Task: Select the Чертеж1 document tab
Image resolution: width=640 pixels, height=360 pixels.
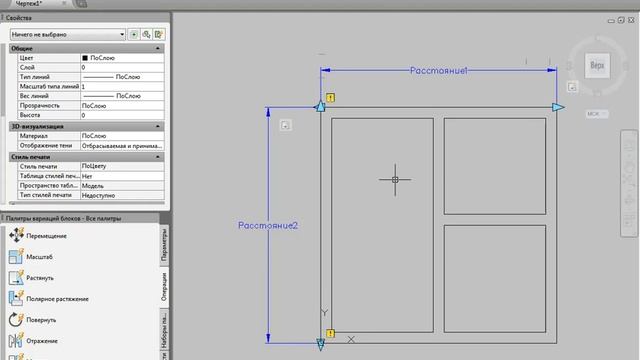Action: [x=29, y=4]
